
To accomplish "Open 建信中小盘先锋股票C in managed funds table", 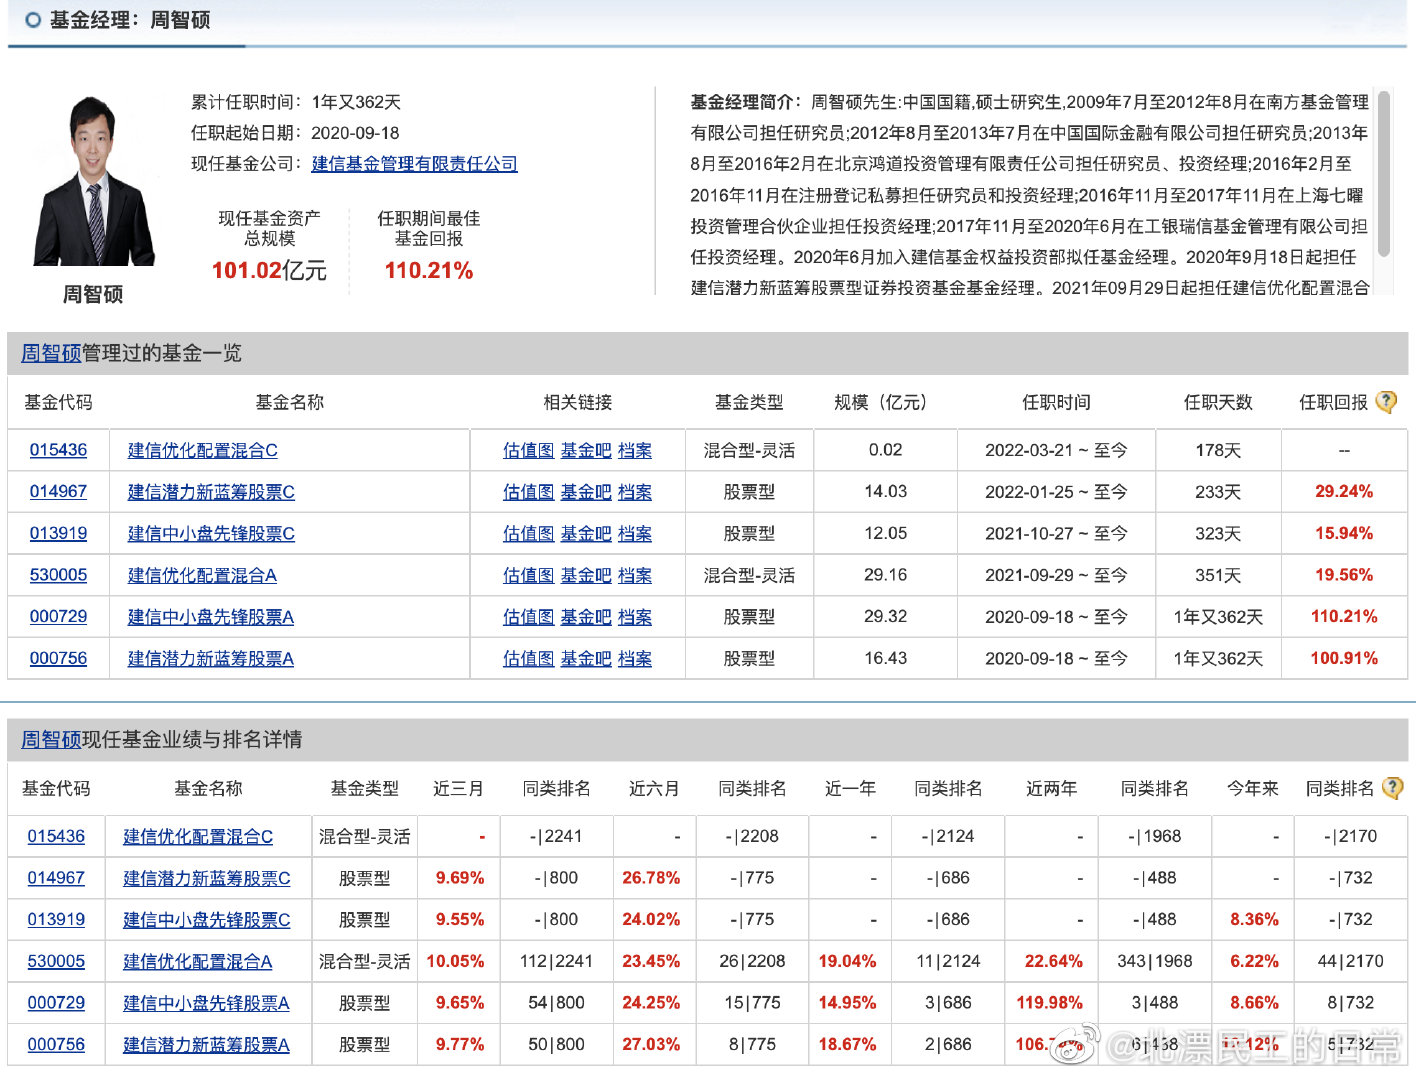I will coord(211,533).
